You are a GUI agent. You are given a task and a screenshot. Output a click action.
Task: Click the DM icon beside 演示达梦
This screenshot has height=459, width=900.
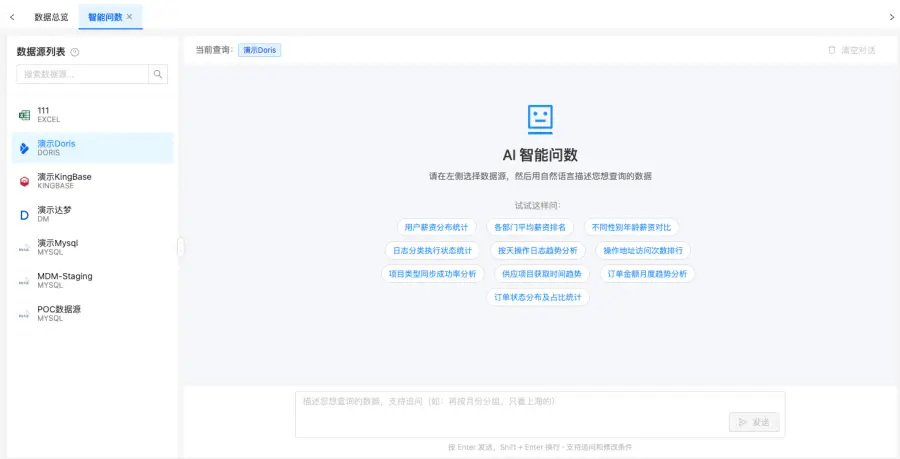(x=24, y=215)
